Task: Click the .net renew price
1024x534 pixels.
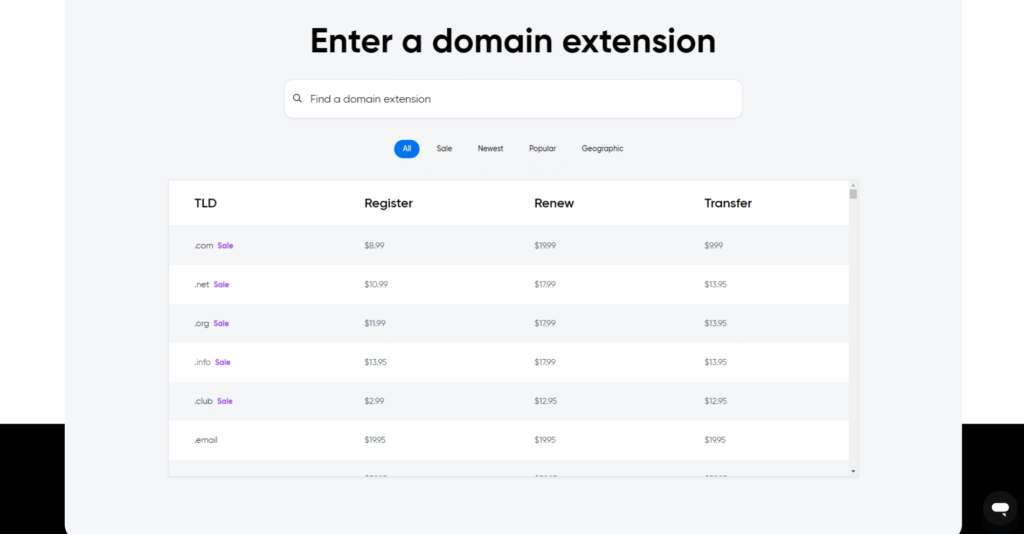Action: pos(545,285)
